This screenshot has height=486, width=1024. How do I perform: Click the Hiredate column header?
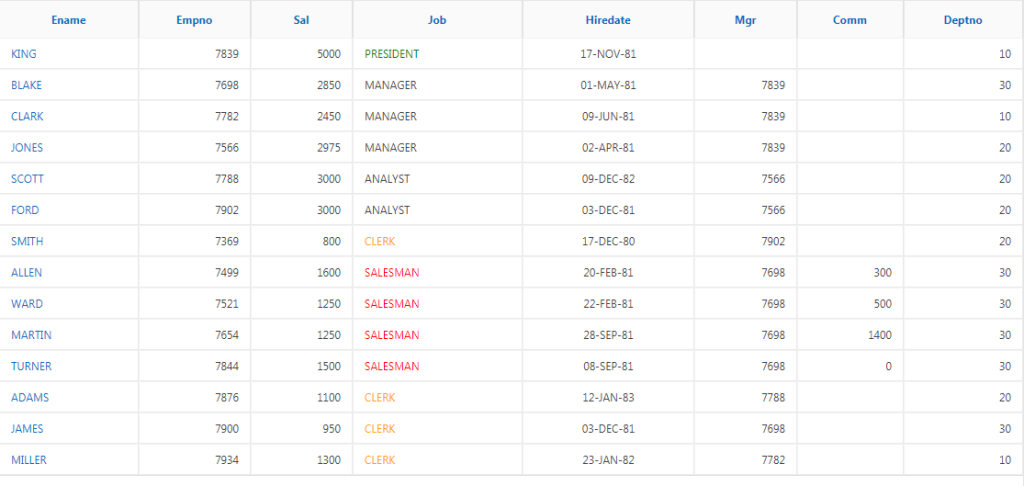608,20
